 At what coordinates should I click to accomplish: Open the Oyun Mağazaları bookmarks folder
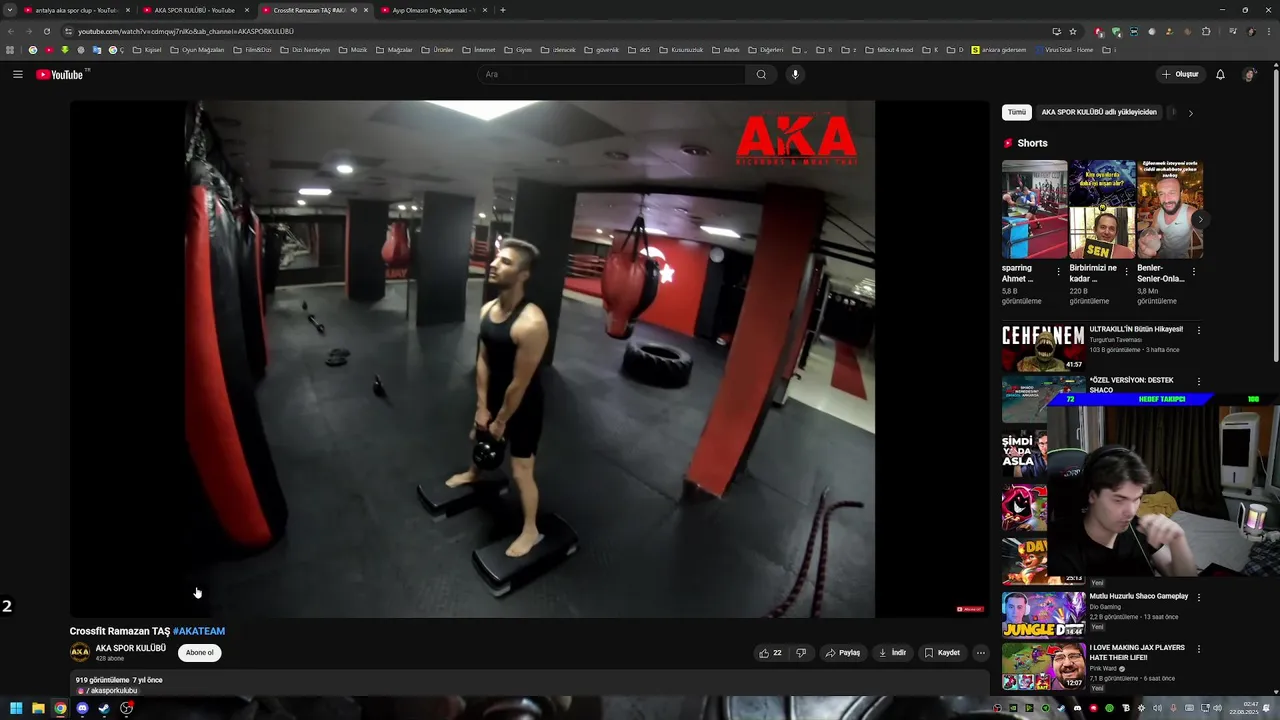pyautogui.click(x=197, y=50)
